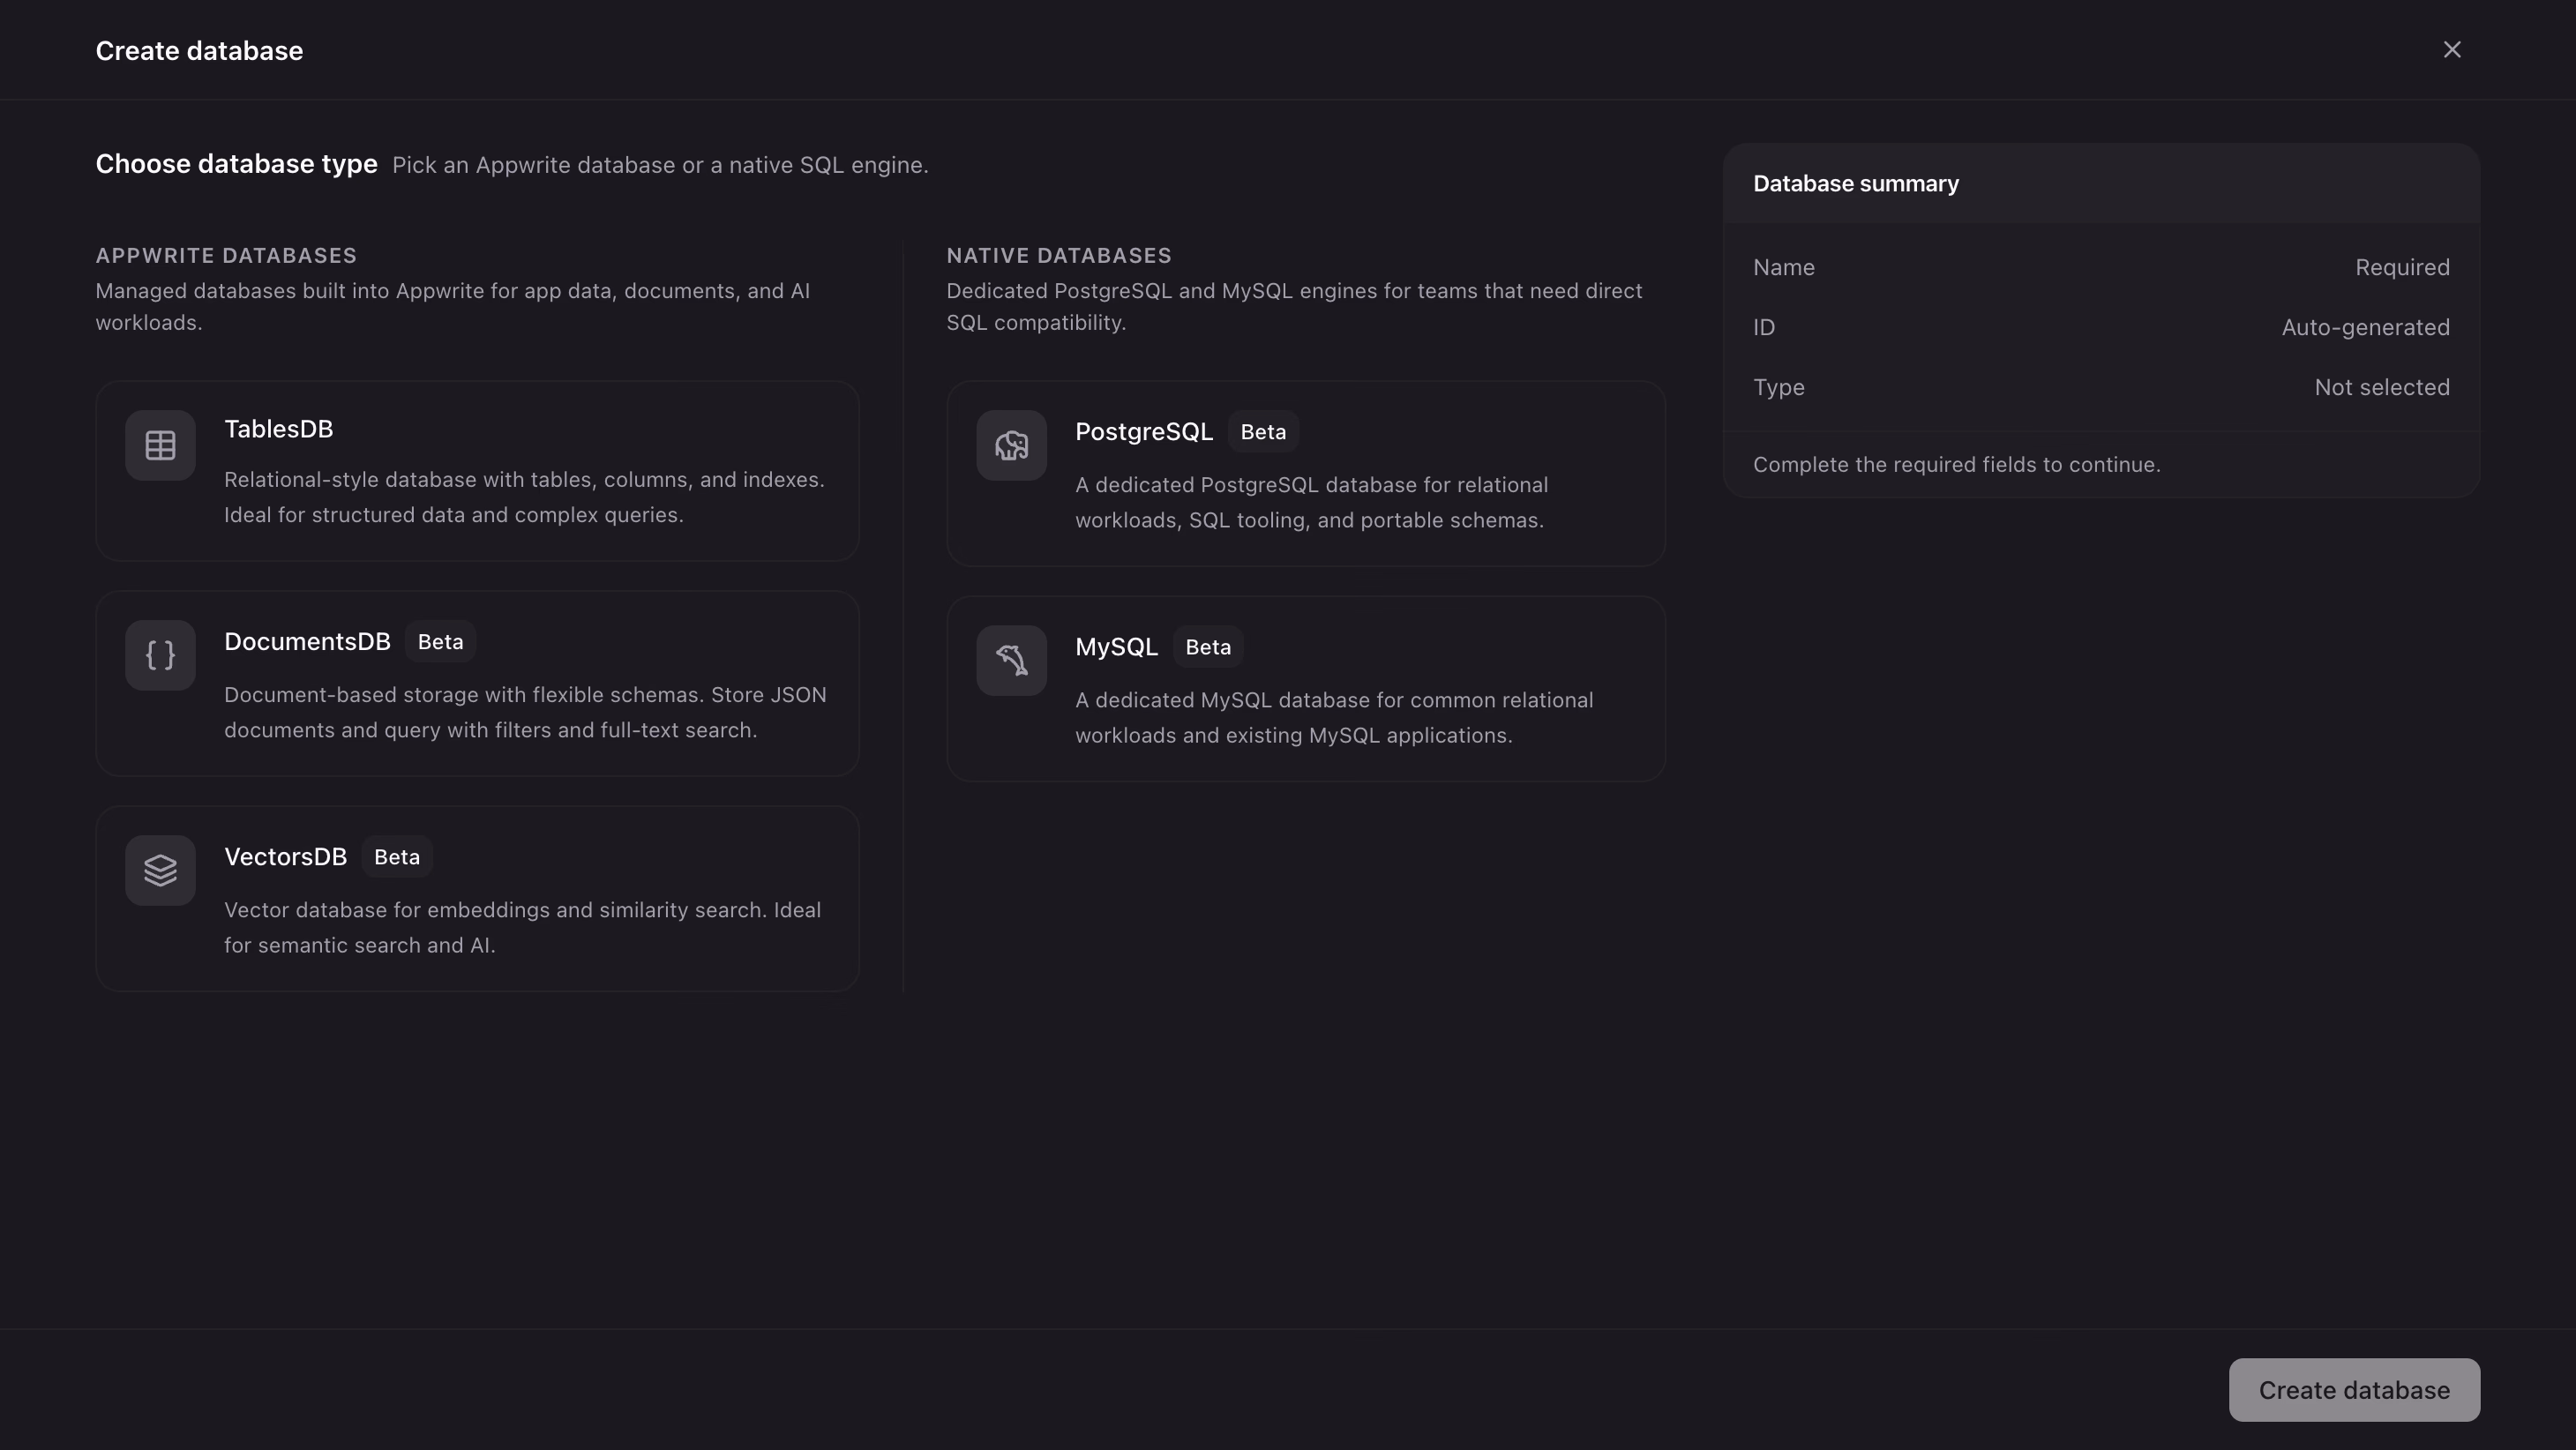Click the Create database button

pos(2354,1389)
